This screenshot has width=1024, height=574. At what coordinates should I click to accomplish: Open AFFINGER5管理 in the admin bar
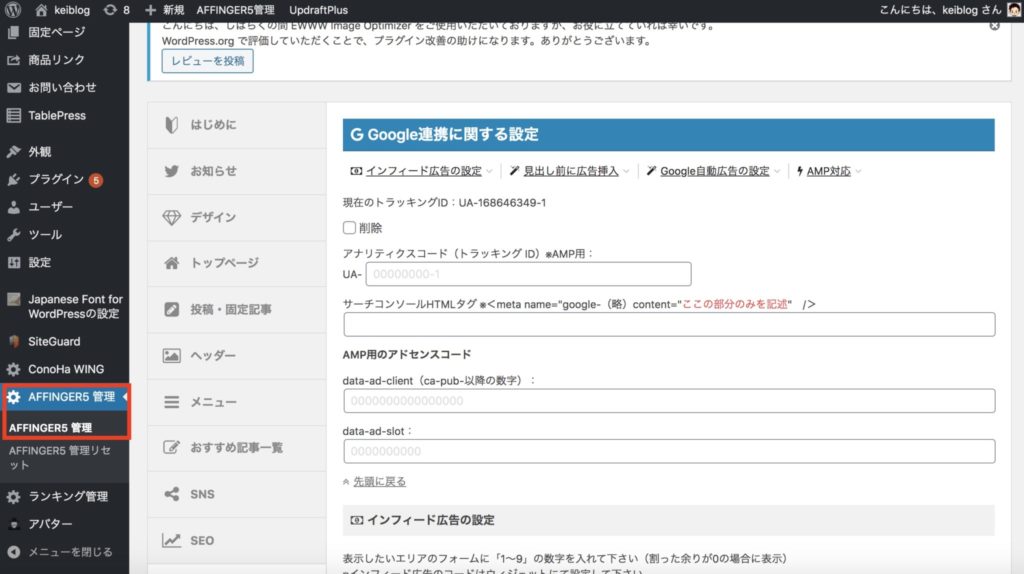coord(235,10)
